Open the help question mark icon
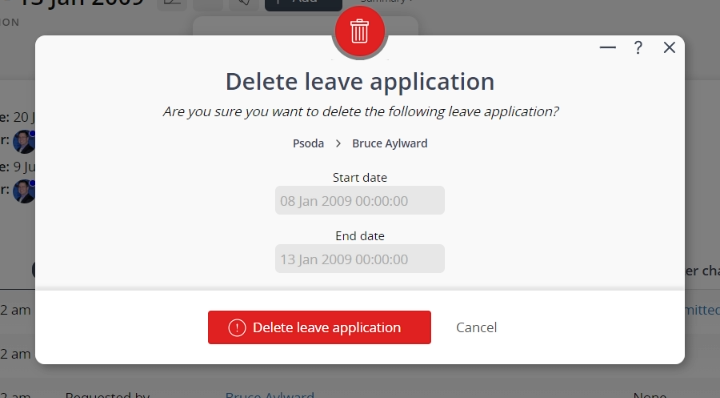This screenshot has width=720, height=398. [638, 47]
